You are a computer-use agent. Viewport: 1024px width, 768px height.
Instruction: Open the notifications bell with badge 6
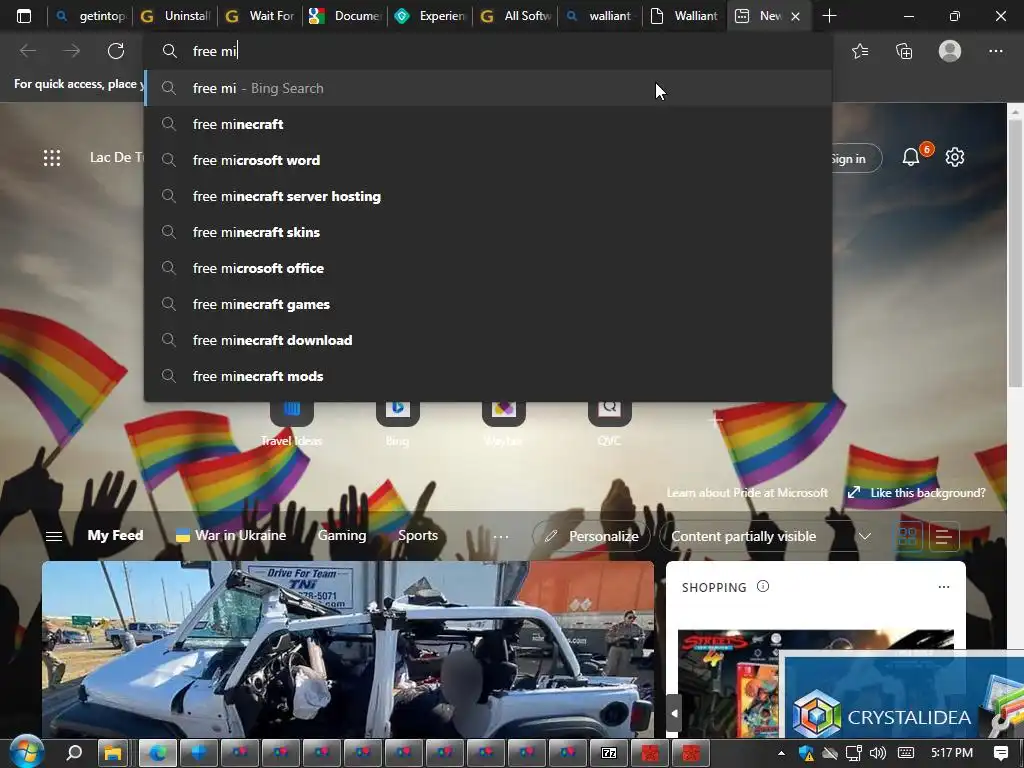click(x=911, y=157)
